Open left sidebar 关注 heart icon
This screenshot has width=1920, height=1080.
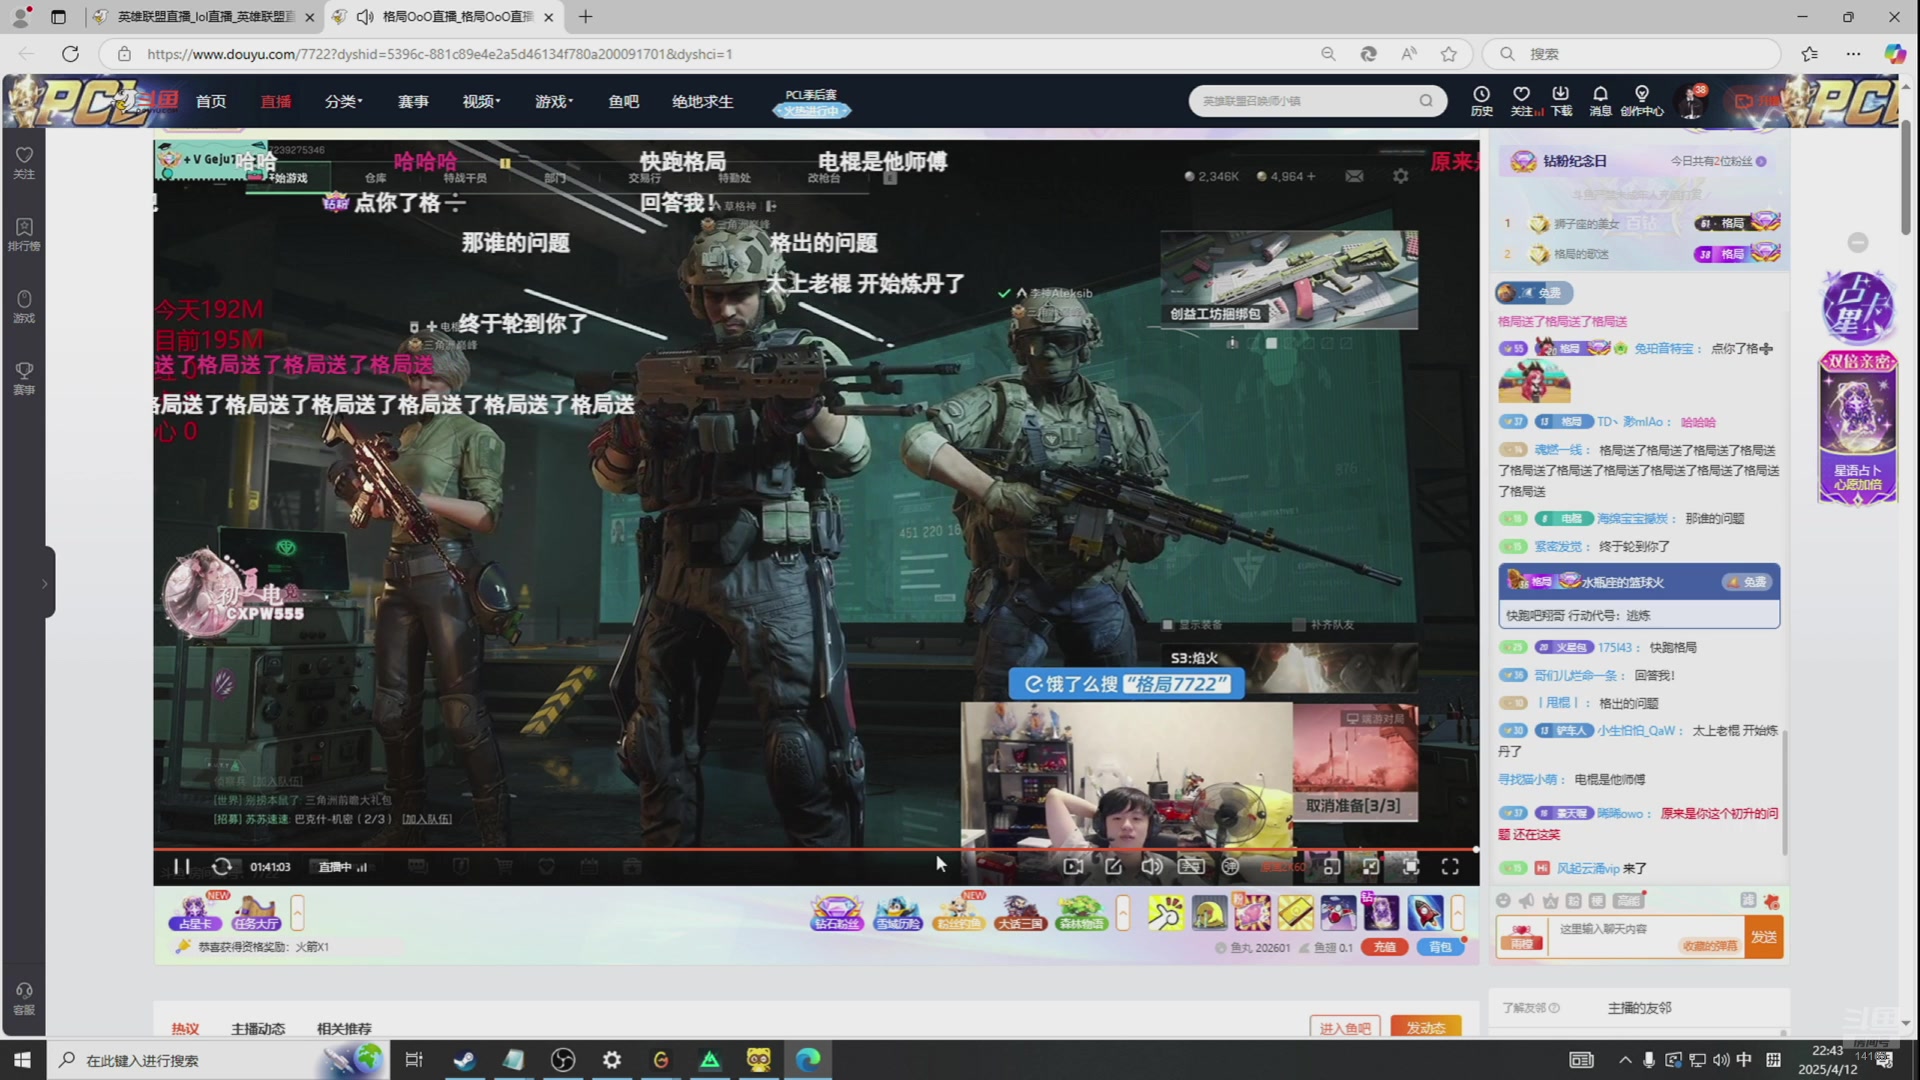point(24,162)
